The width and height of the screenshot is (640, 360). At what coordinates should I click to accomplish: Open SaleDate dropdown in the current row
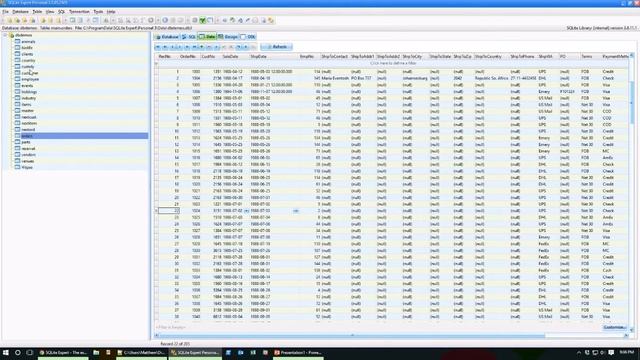247,211
